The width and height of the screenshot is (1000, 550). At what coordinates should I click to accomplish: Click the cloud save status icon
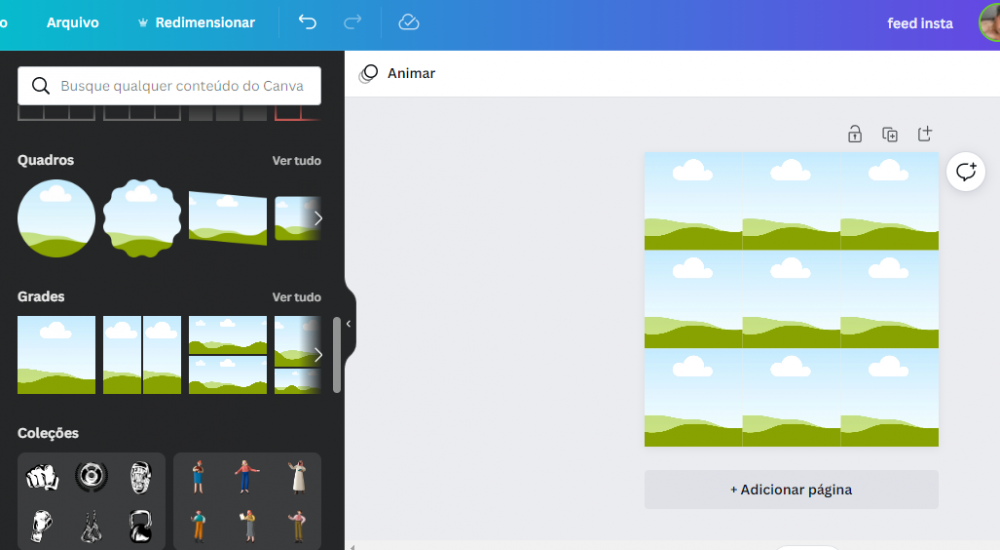(408, 22)
